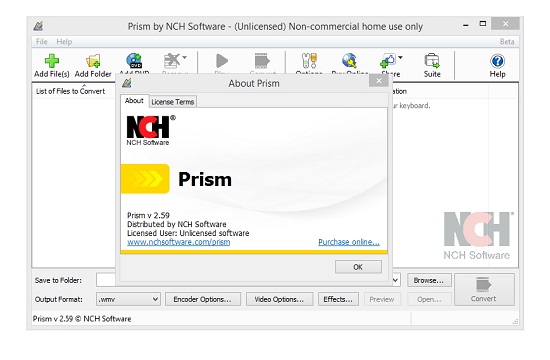Open the Suite toolbar icon
This screenshot has width=550, height=360.
point(432,61)
